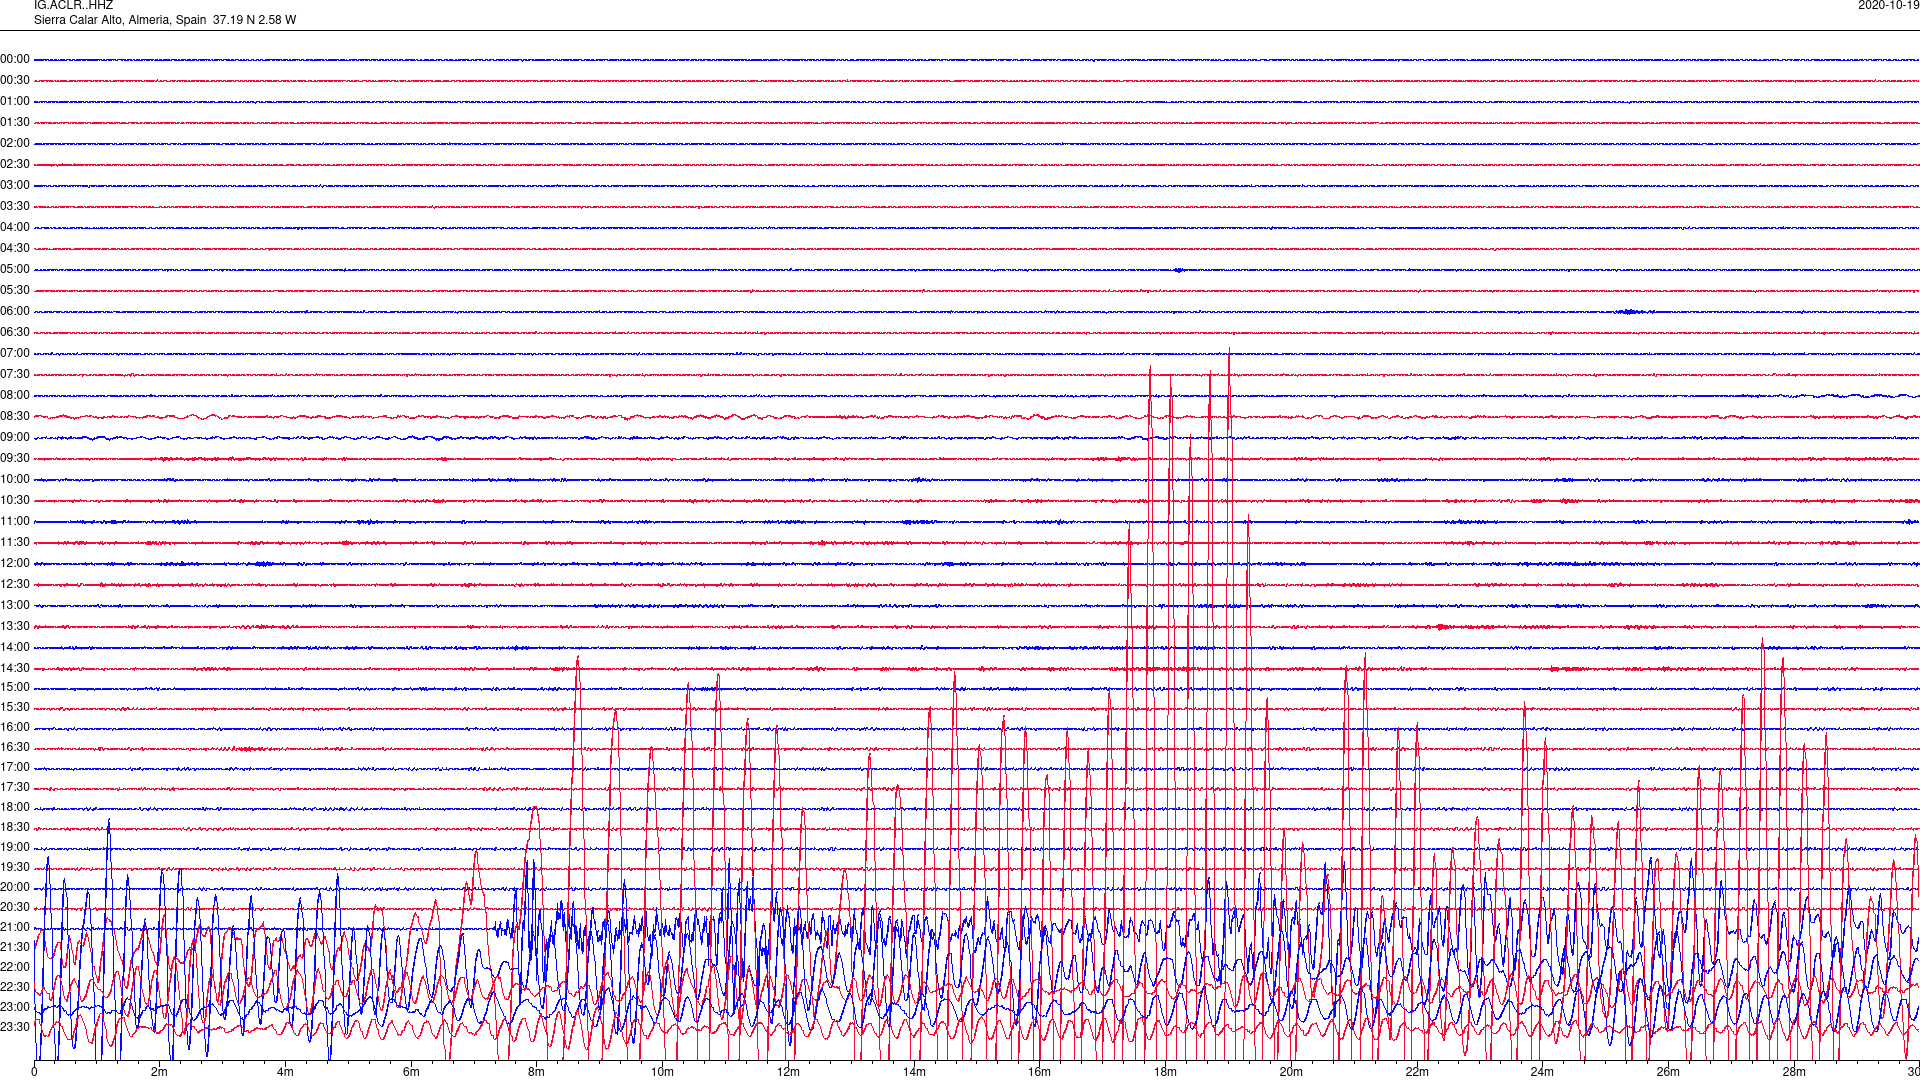
Task: Select the 06:00 time row label
Action: click(x=15, y=311)
